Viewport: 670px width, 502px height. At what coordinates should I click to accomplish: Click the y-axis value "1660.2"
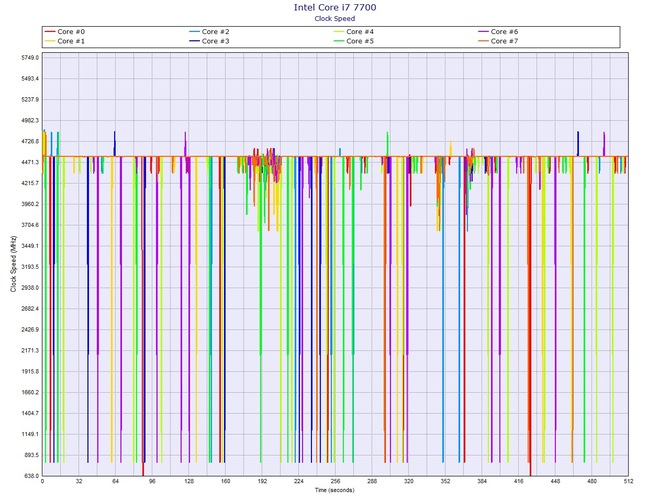pyautogui.click(x=30, y=393)
